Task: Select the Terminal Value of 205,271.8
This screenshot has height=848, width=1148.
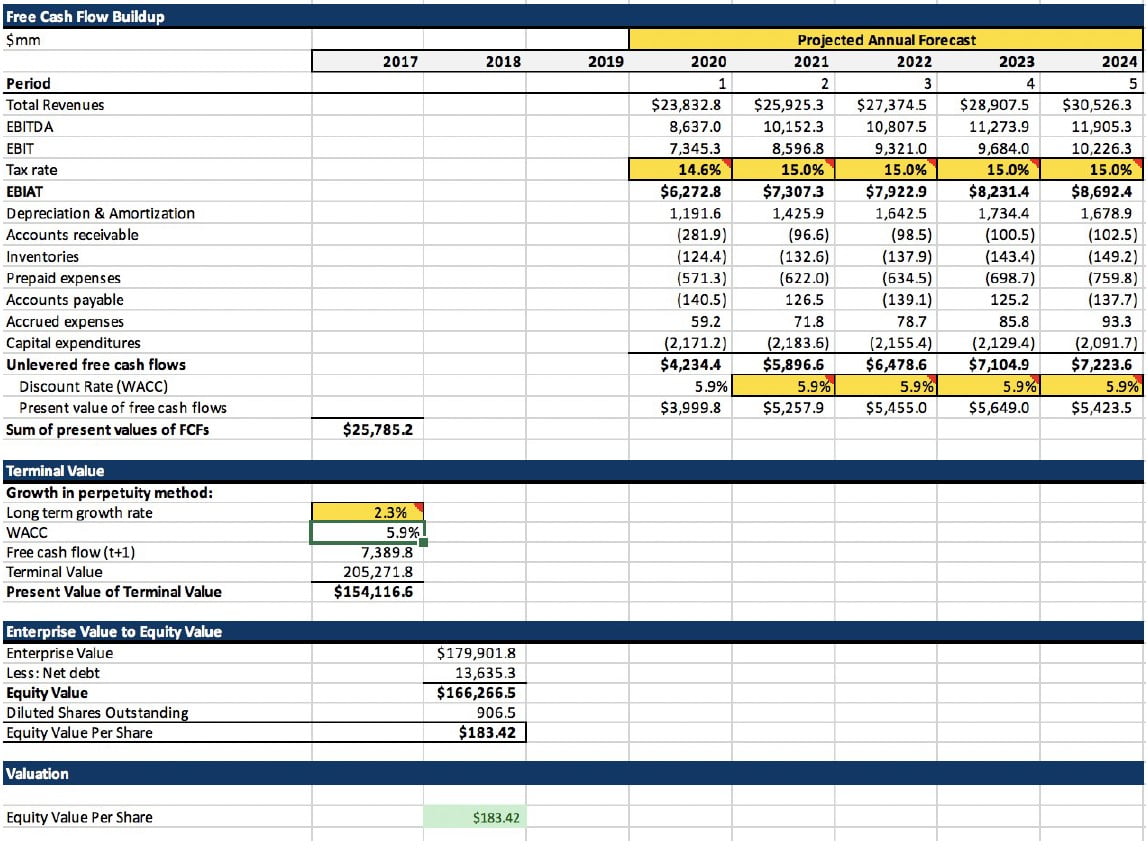Action: [367, 572]
